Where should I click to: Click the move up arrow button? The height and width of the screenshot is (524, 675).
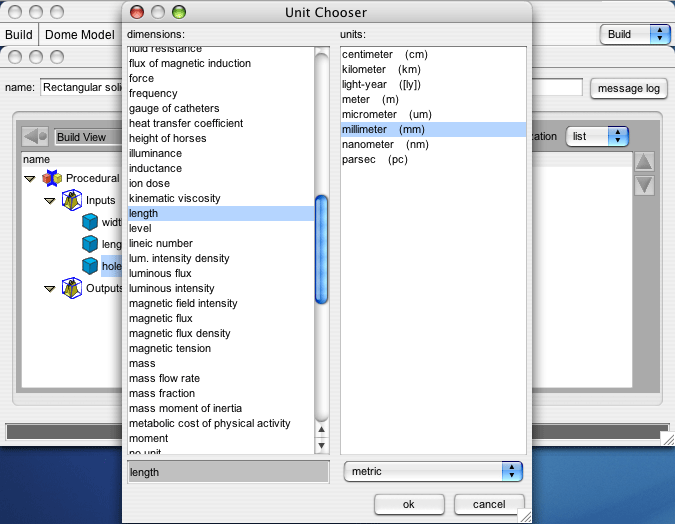[644, 162]
